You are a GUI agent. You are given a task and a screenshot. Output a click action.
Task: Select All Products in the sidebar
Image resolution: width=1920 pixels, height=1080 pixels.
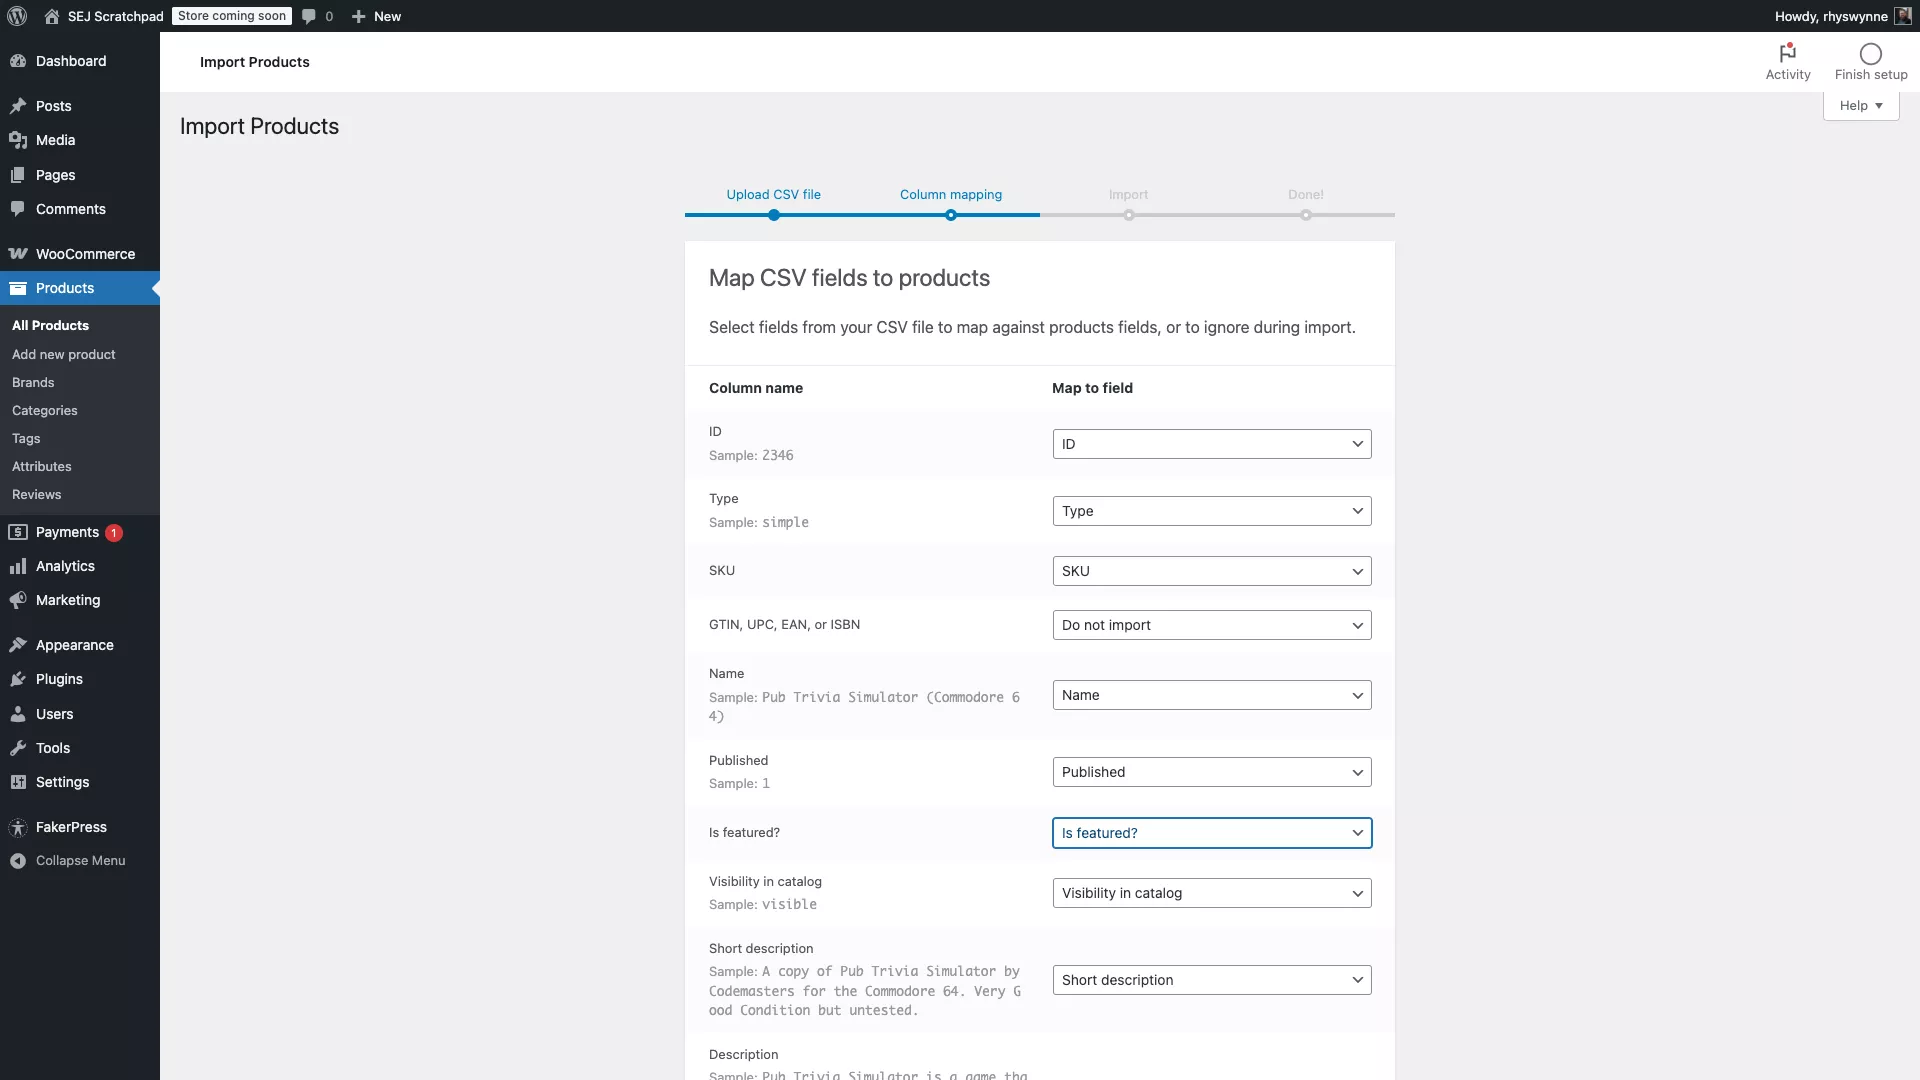pos(51,325)
